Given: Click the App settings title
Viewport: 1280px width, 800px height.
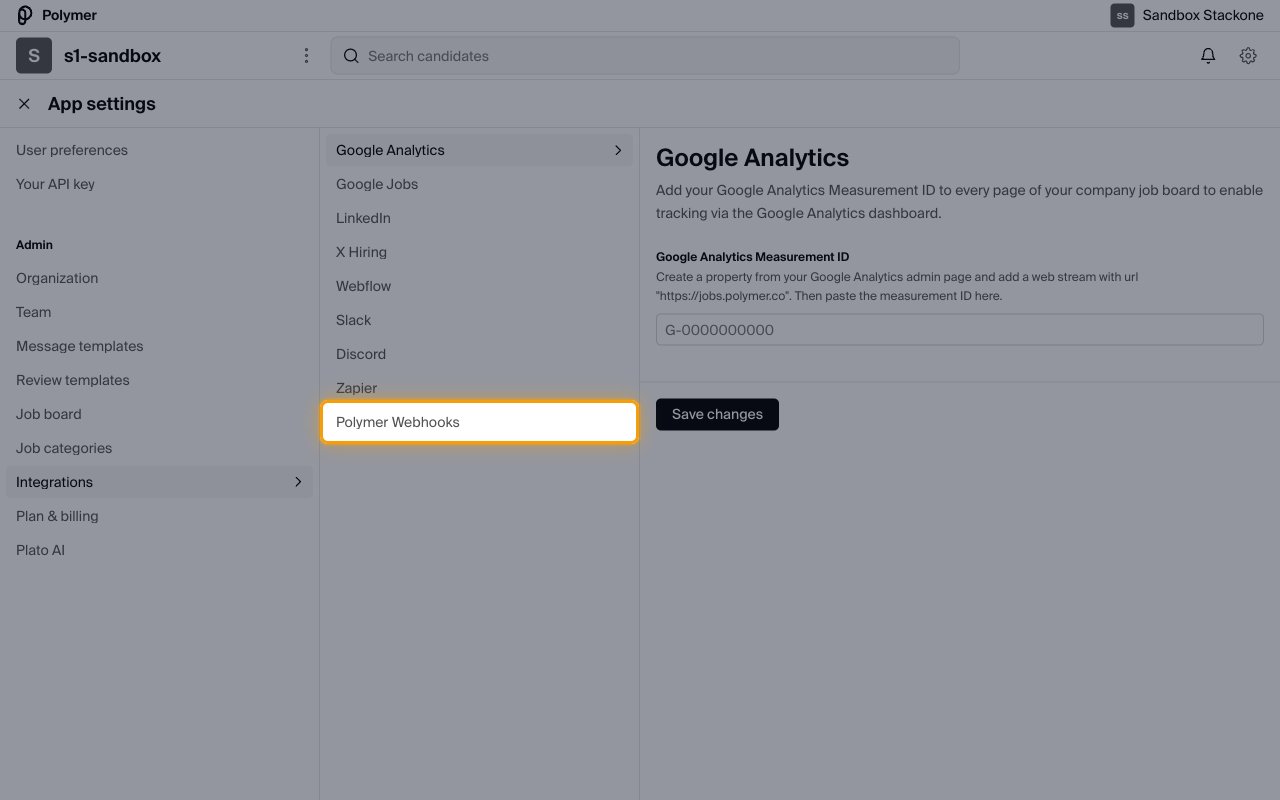Looking at the screenshot, I should (x=102, y=104).
